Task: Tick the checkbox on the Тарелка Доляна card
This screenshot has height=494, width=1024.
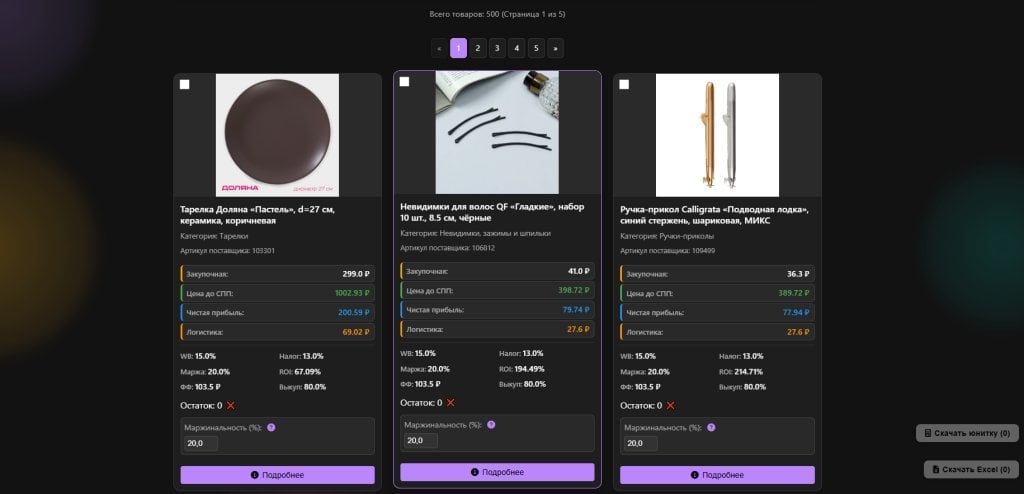Action: [x=185, y=84]
